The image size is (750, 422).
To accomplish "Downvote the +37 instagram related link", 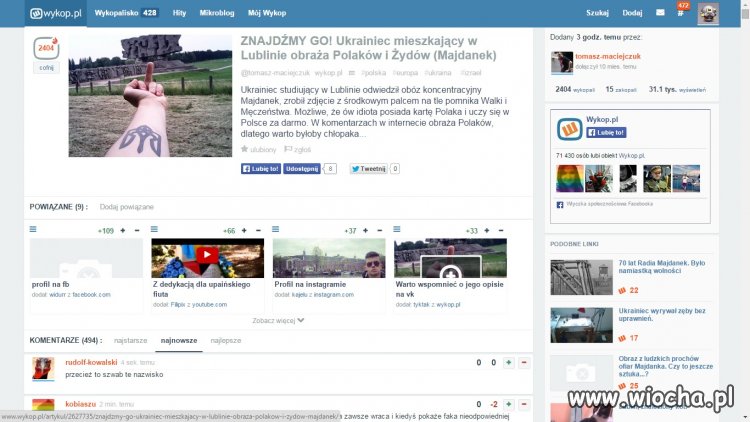I will click(380, 231).
